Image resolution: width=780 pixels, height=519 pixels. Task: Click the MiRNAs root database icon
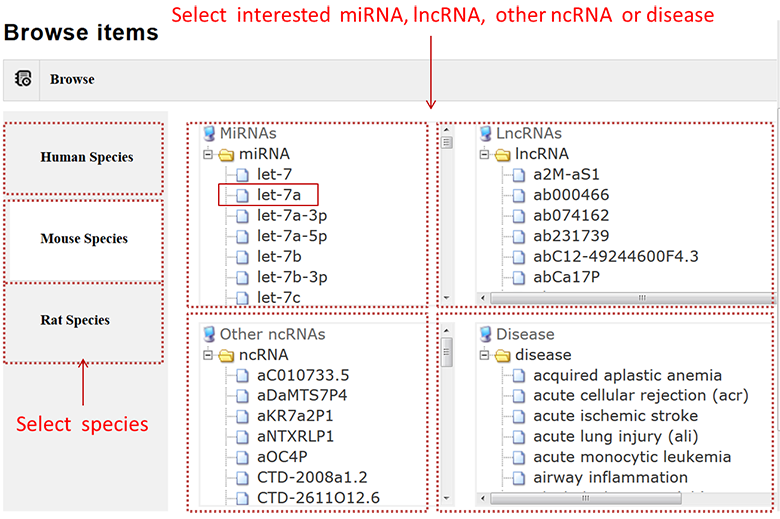click(x=209, y=133)
